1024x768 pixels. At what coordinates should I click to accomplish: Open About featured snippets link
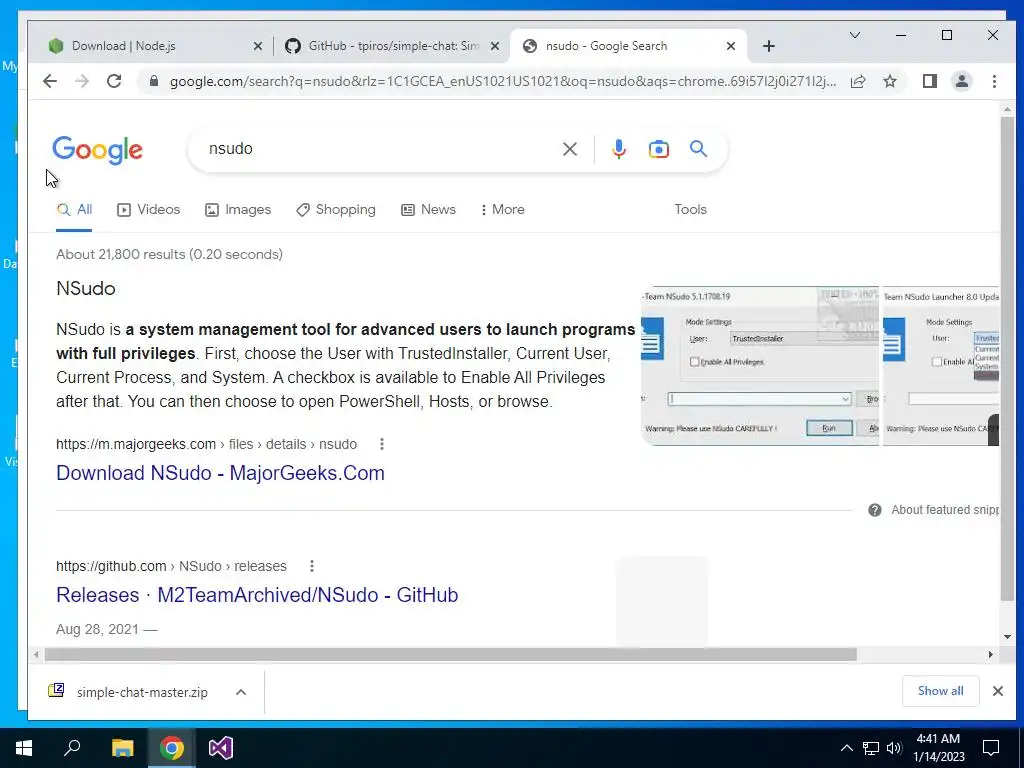pos(945,510)
